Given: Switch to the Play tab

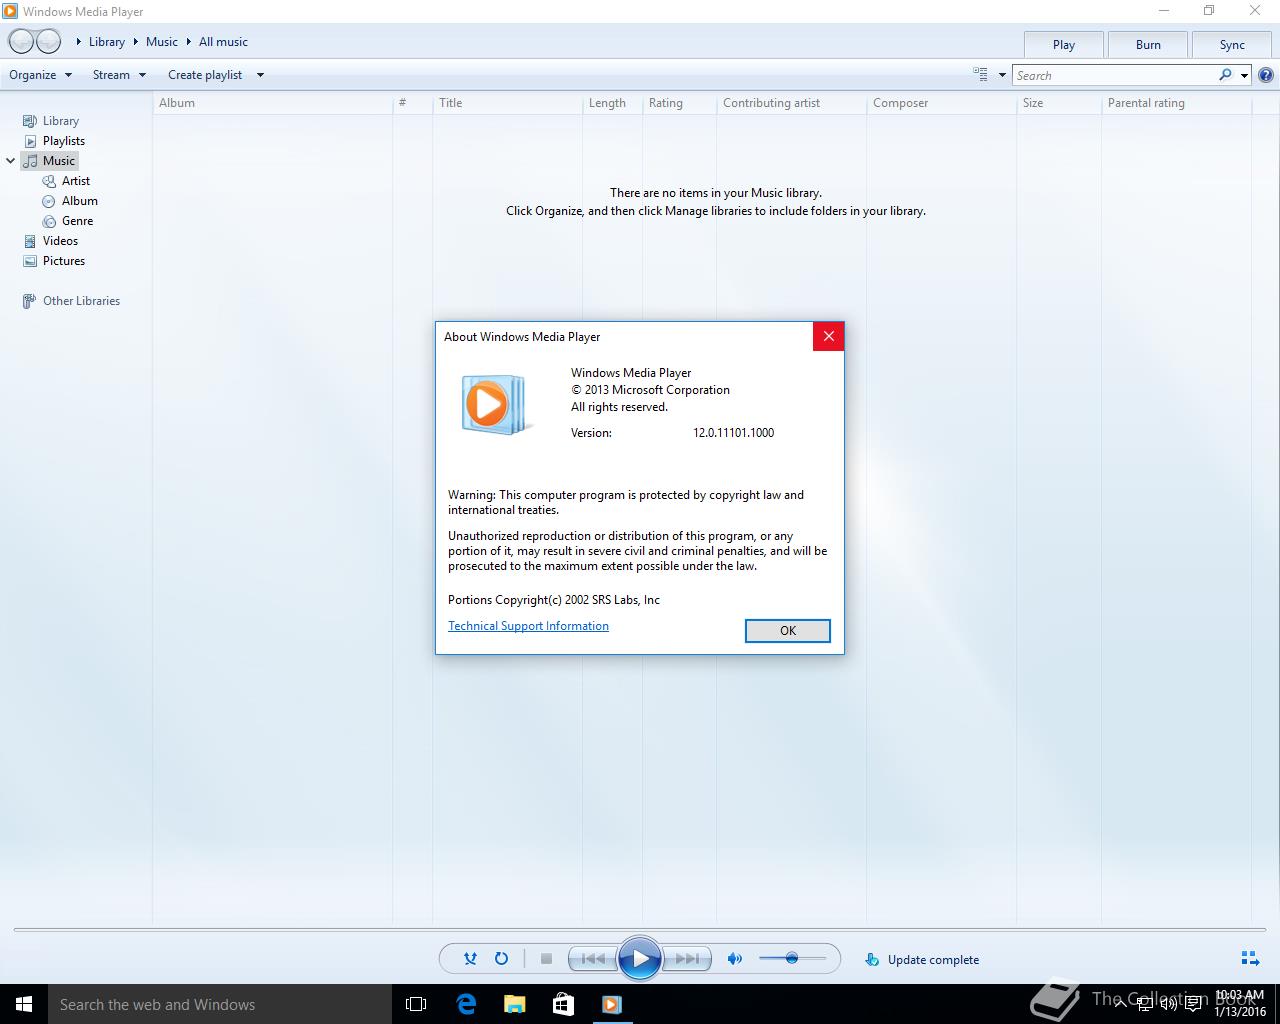Looking at the screenshot, I should tap(1064, 44).
